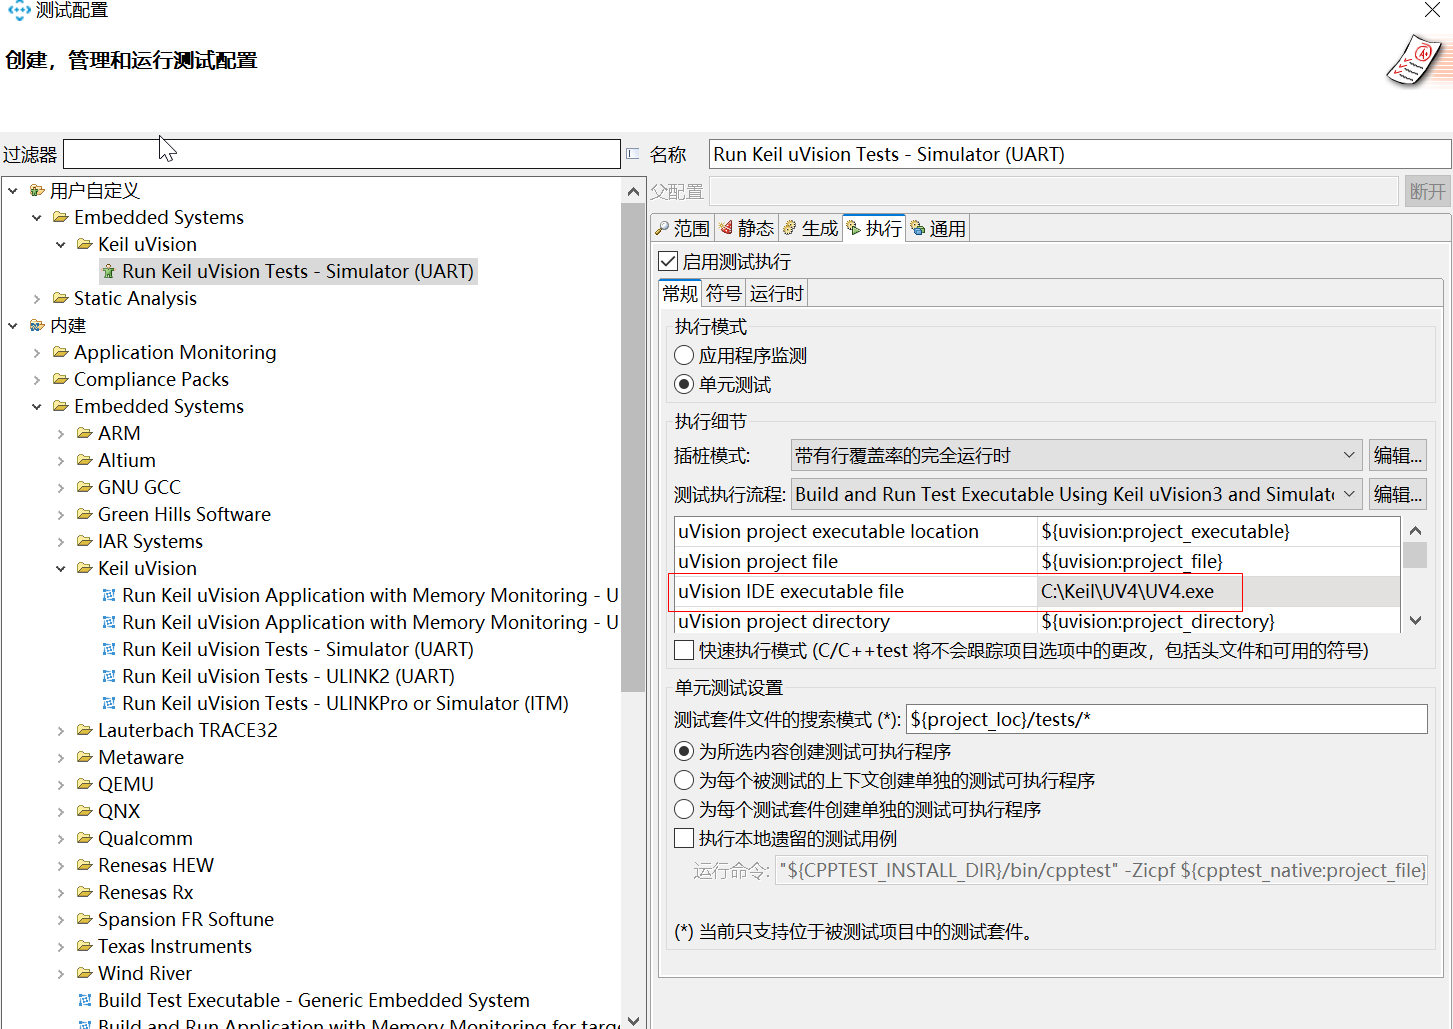The image size is (1453, 1029).
Task: Select 为所选内容创建测试可执行程序 option
Action: pos(684,751)
